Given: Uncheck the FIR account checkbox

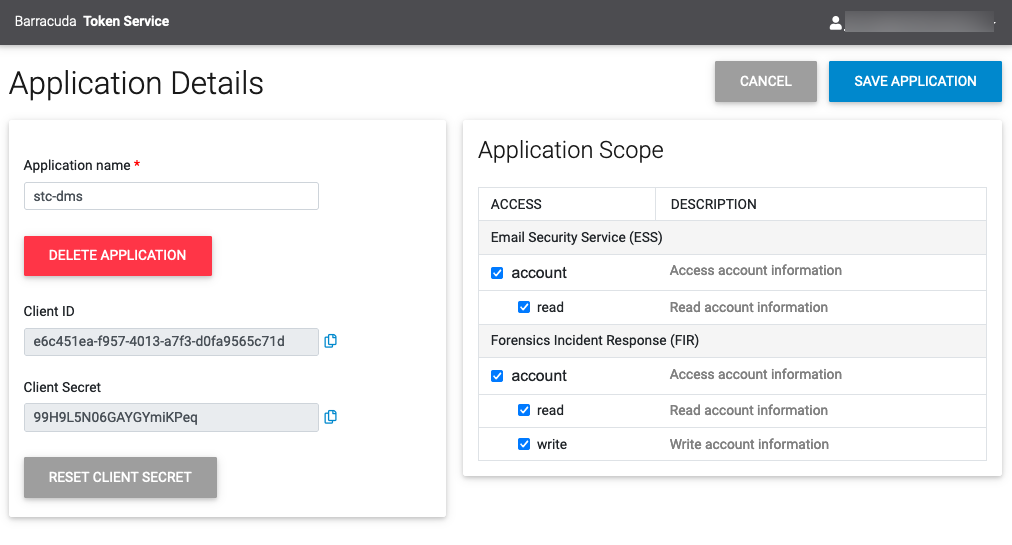Looking at the screenshot, I should click(497, 376).
